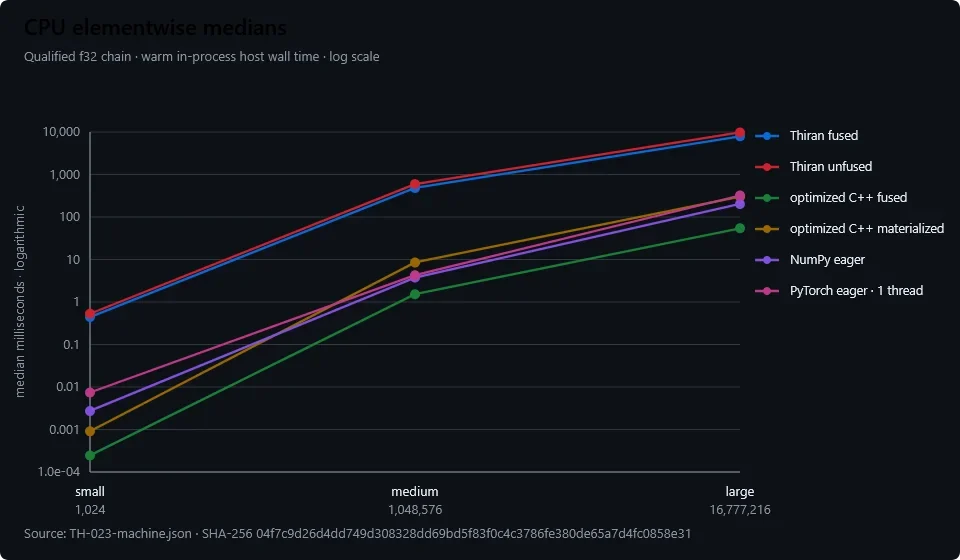
Task: Click the pink PyTorch eager point at small
Action: point(90,392)
